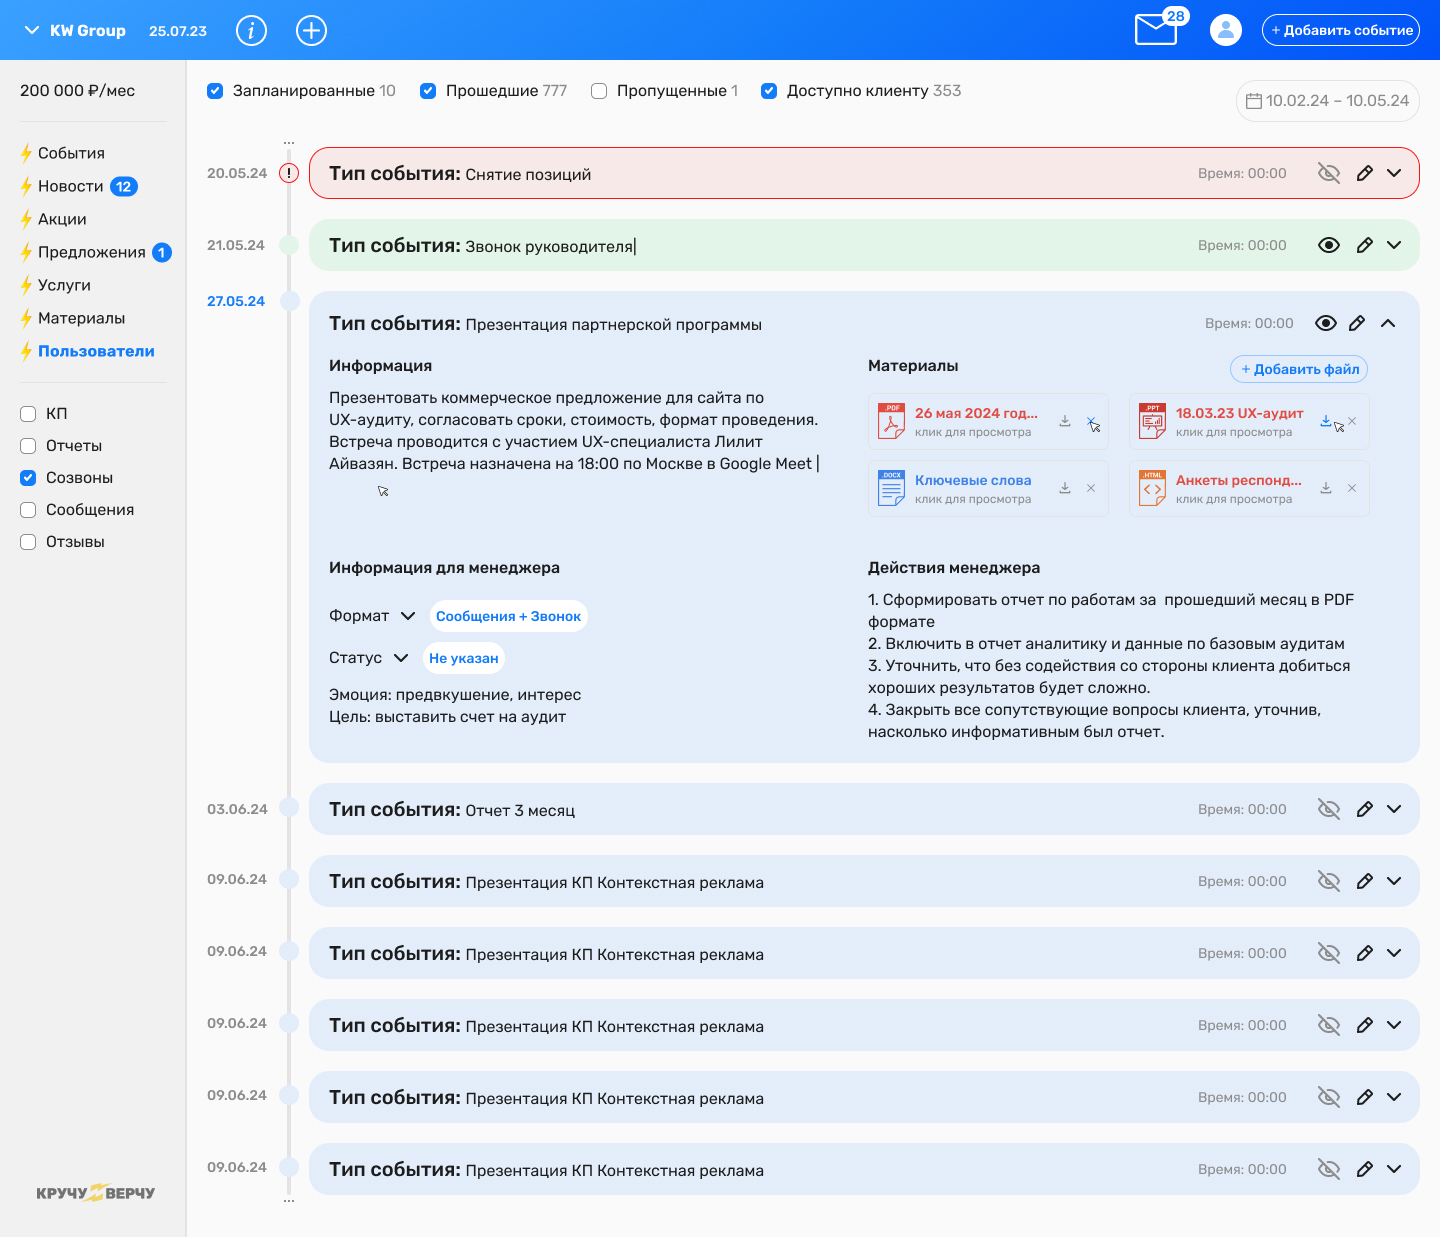Open the mail inbox with 28 messages

tap(1156, 29)
